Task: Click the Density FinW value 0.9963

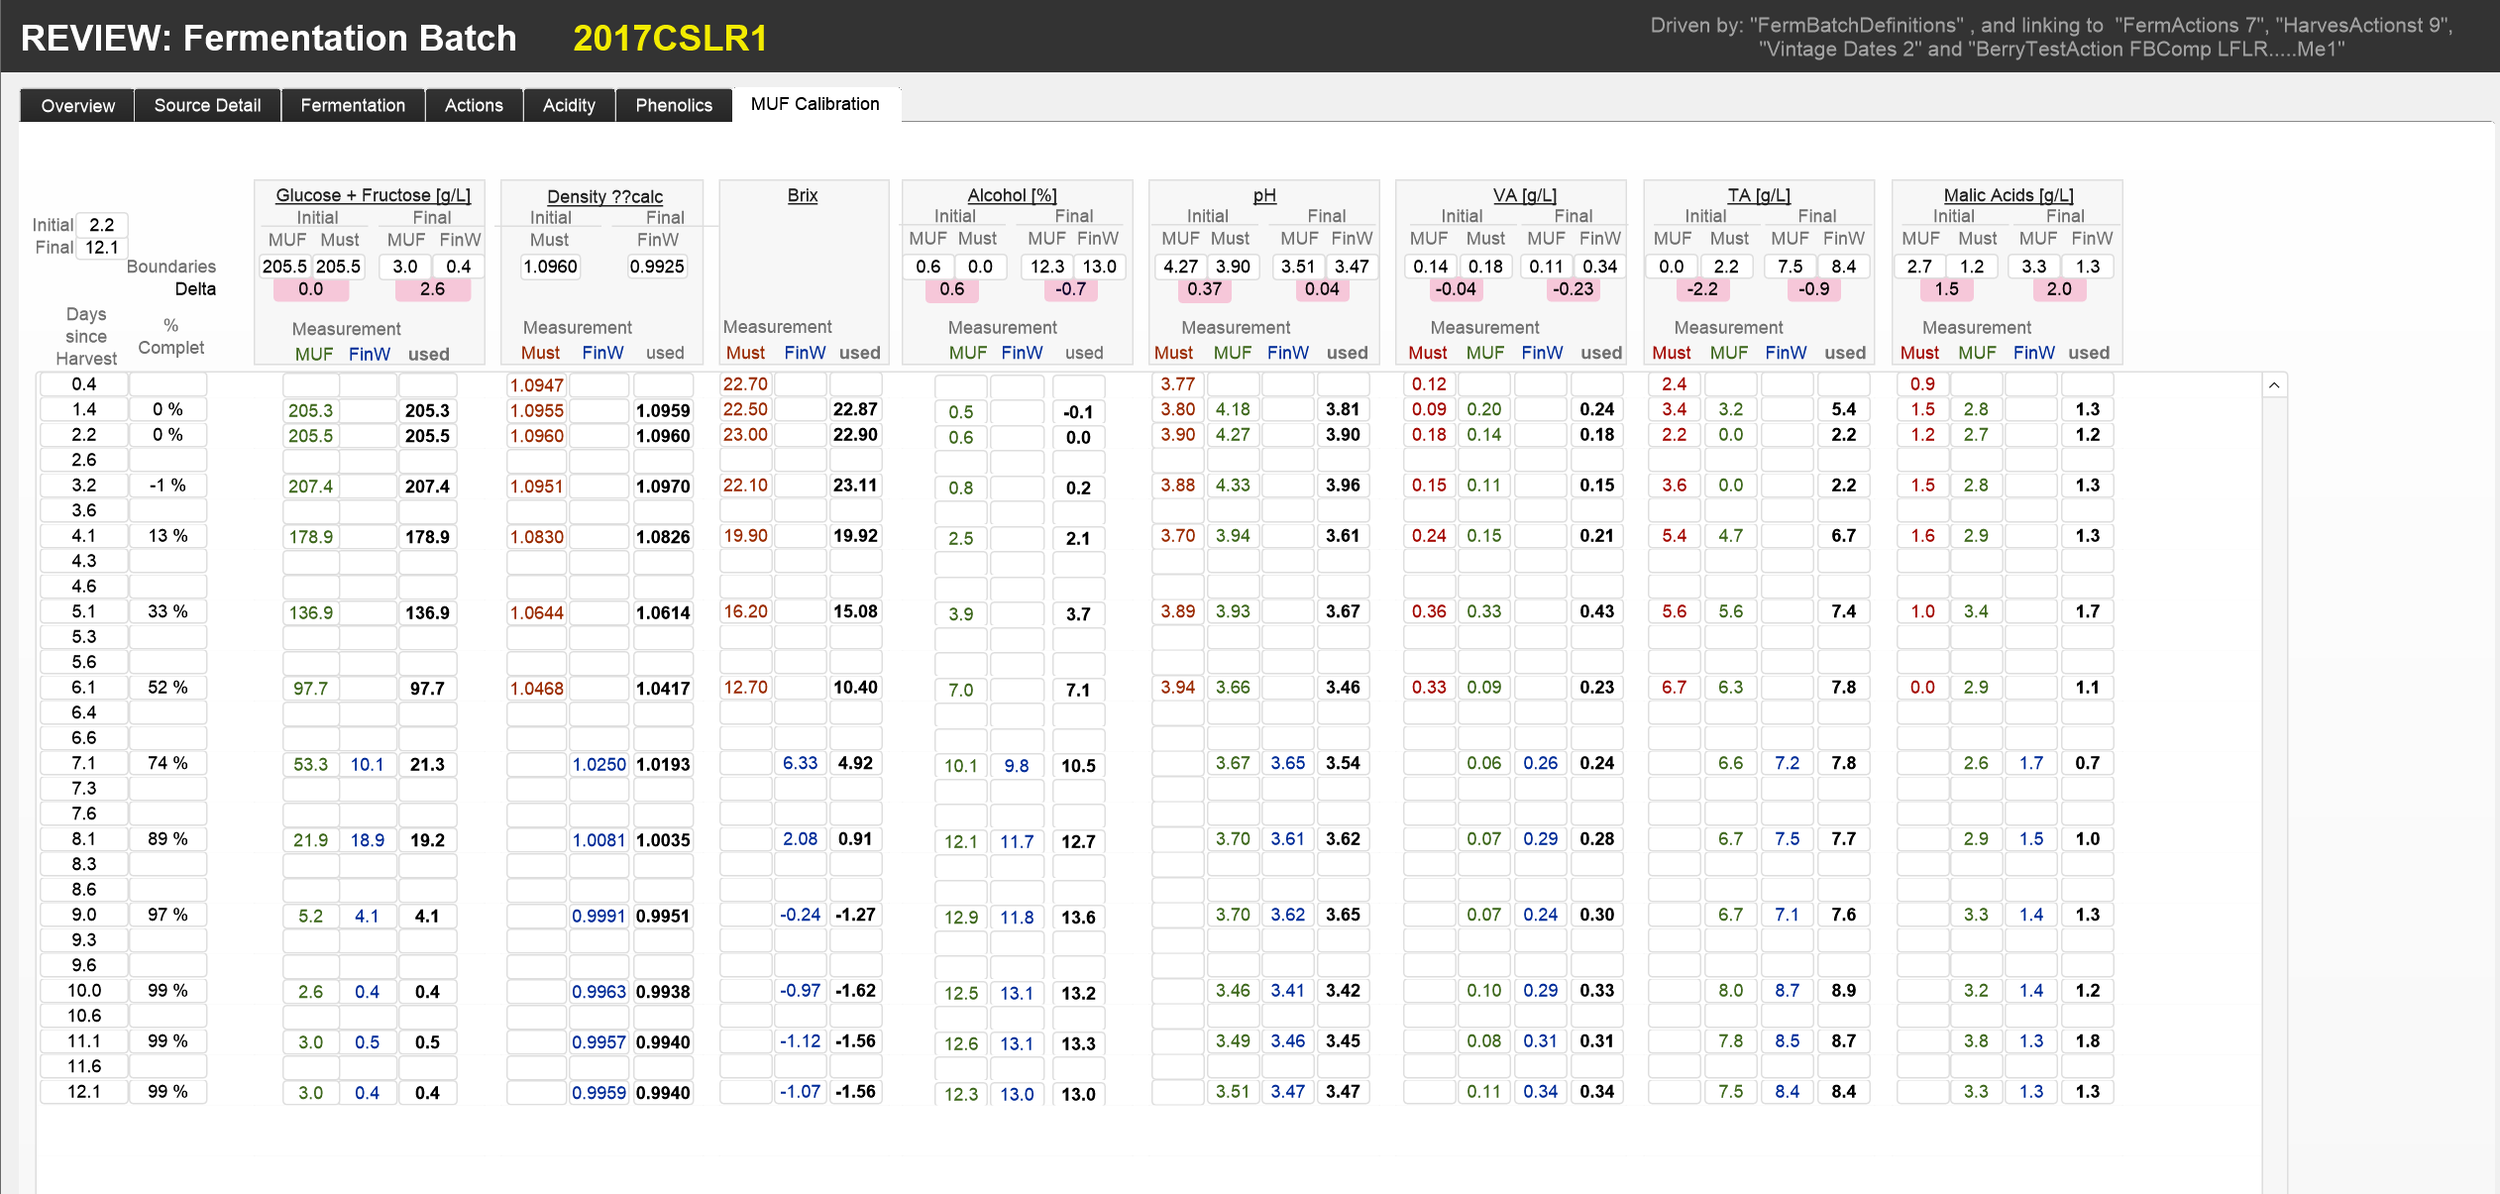Action: [599, 992]
